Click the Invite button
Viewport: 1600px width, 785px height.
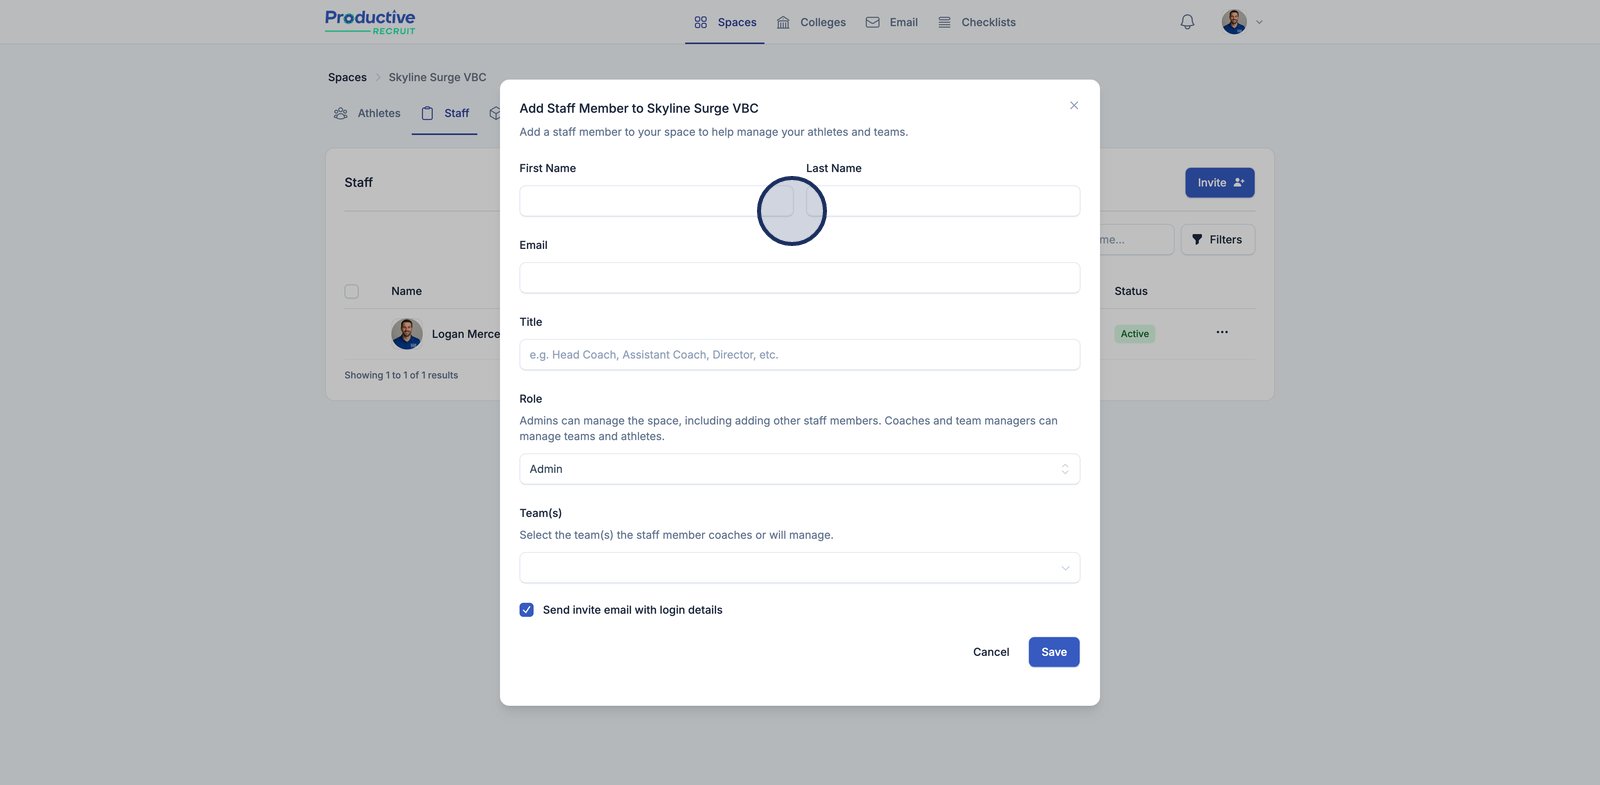tap(1219, 183)
